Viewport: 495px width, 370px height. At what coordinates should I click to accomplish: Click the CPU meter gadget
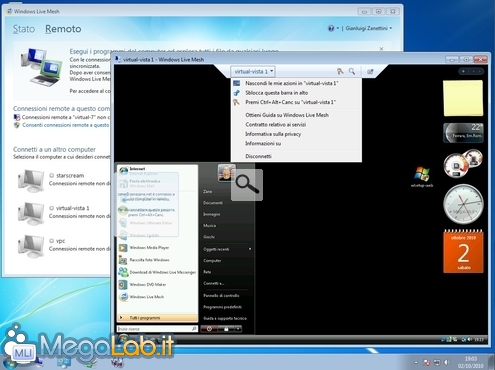coord(463,164)
